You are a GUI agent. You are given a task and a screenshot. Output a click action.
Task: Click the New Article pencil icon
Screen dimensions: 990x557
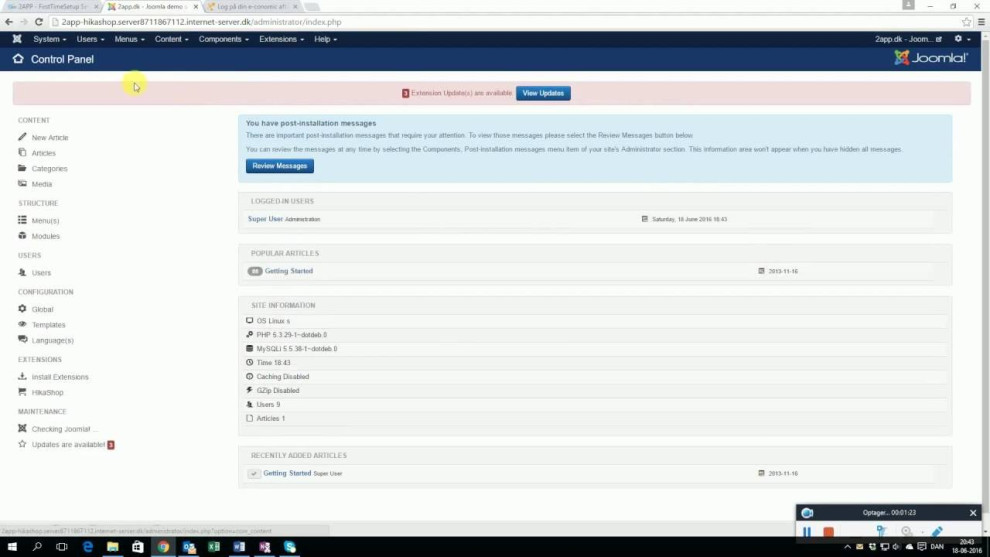(22, 137)
